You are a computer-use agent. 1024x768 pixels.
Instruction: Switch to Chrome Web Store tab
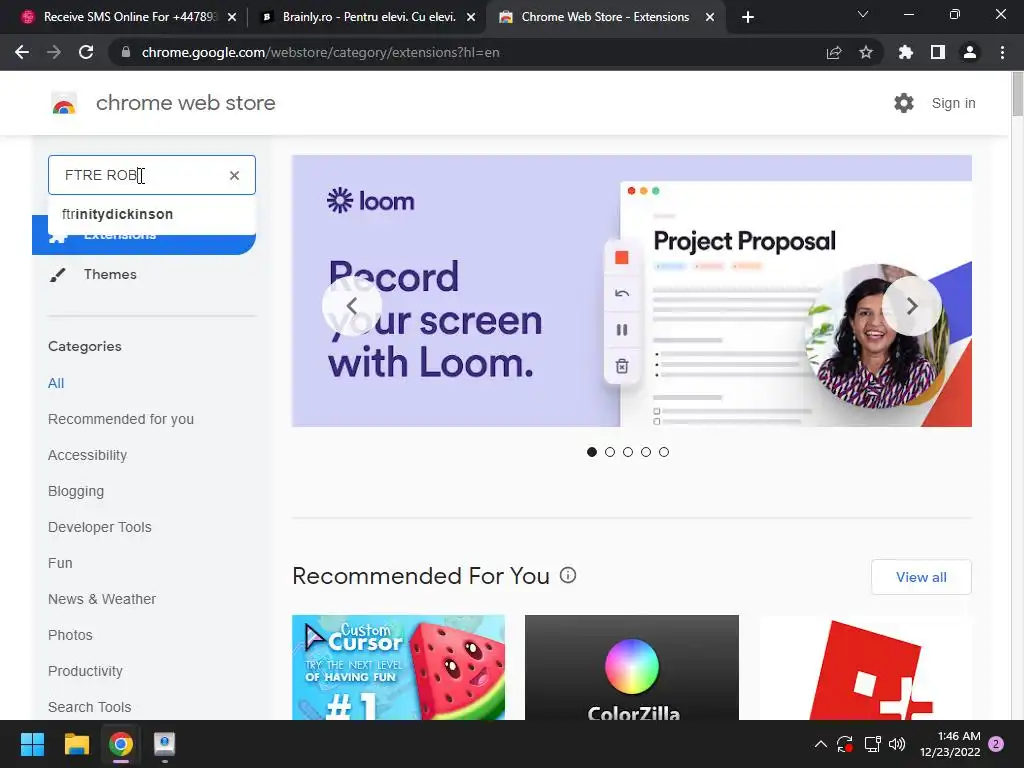click(x=605, y=17)
